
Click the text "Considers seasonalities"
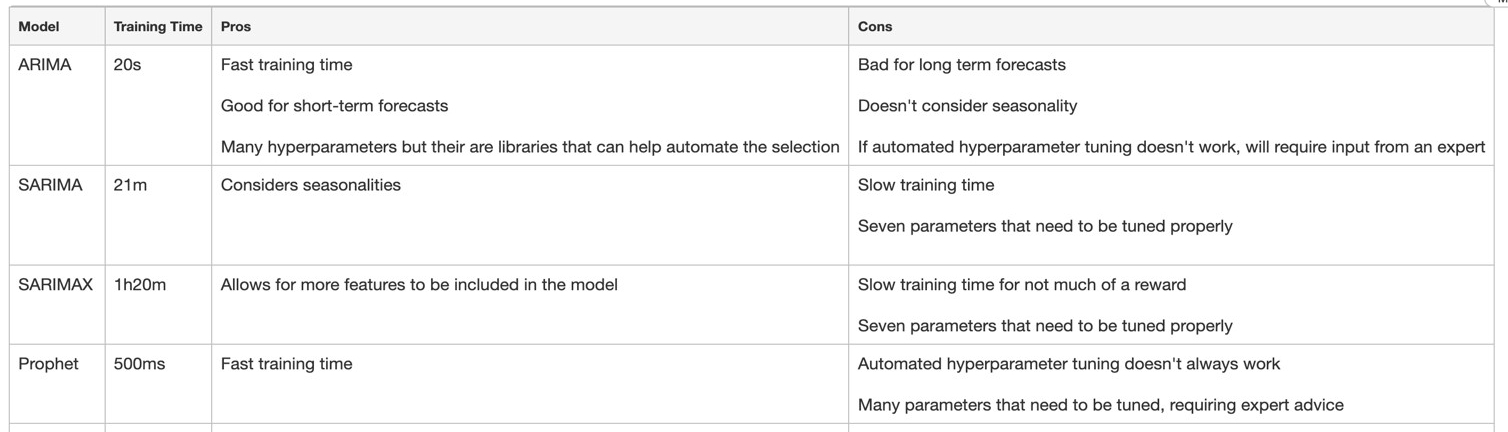(x=310, y=185)
